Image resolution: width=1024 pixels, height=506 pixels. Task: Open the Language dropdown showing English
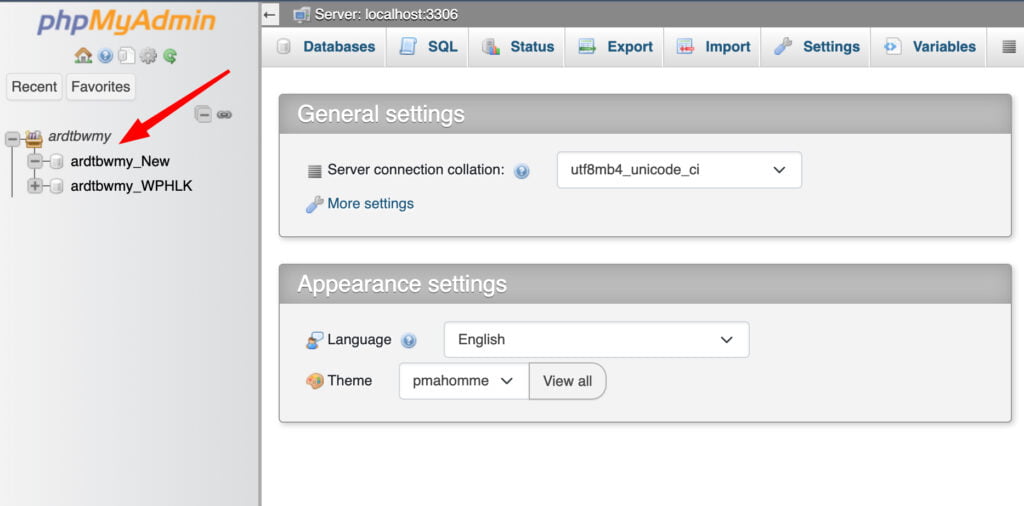click(x=596, y=340)
